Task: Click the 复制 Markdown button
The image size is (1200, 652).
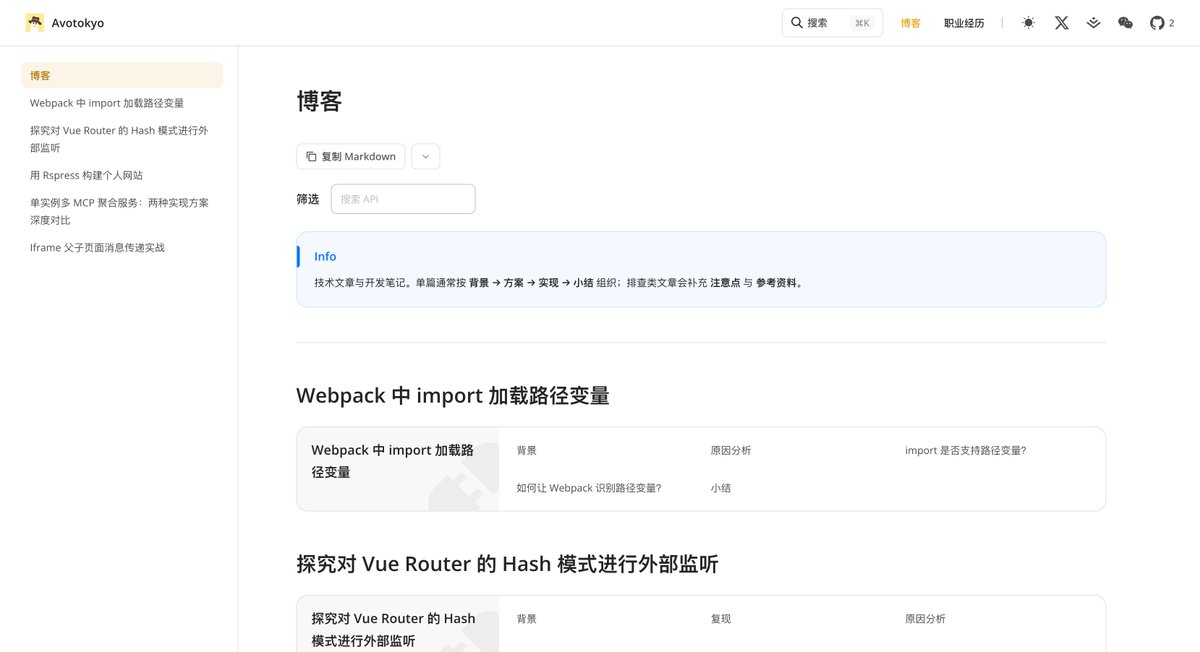Action: [351, 157]
